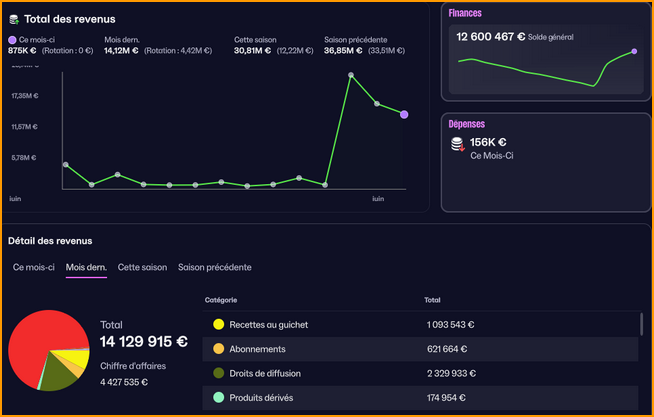Viewport: 654px width, 417px height.
Task: Click the coin stack icon beside Total des revenus
Action: (x=14, y=19)
